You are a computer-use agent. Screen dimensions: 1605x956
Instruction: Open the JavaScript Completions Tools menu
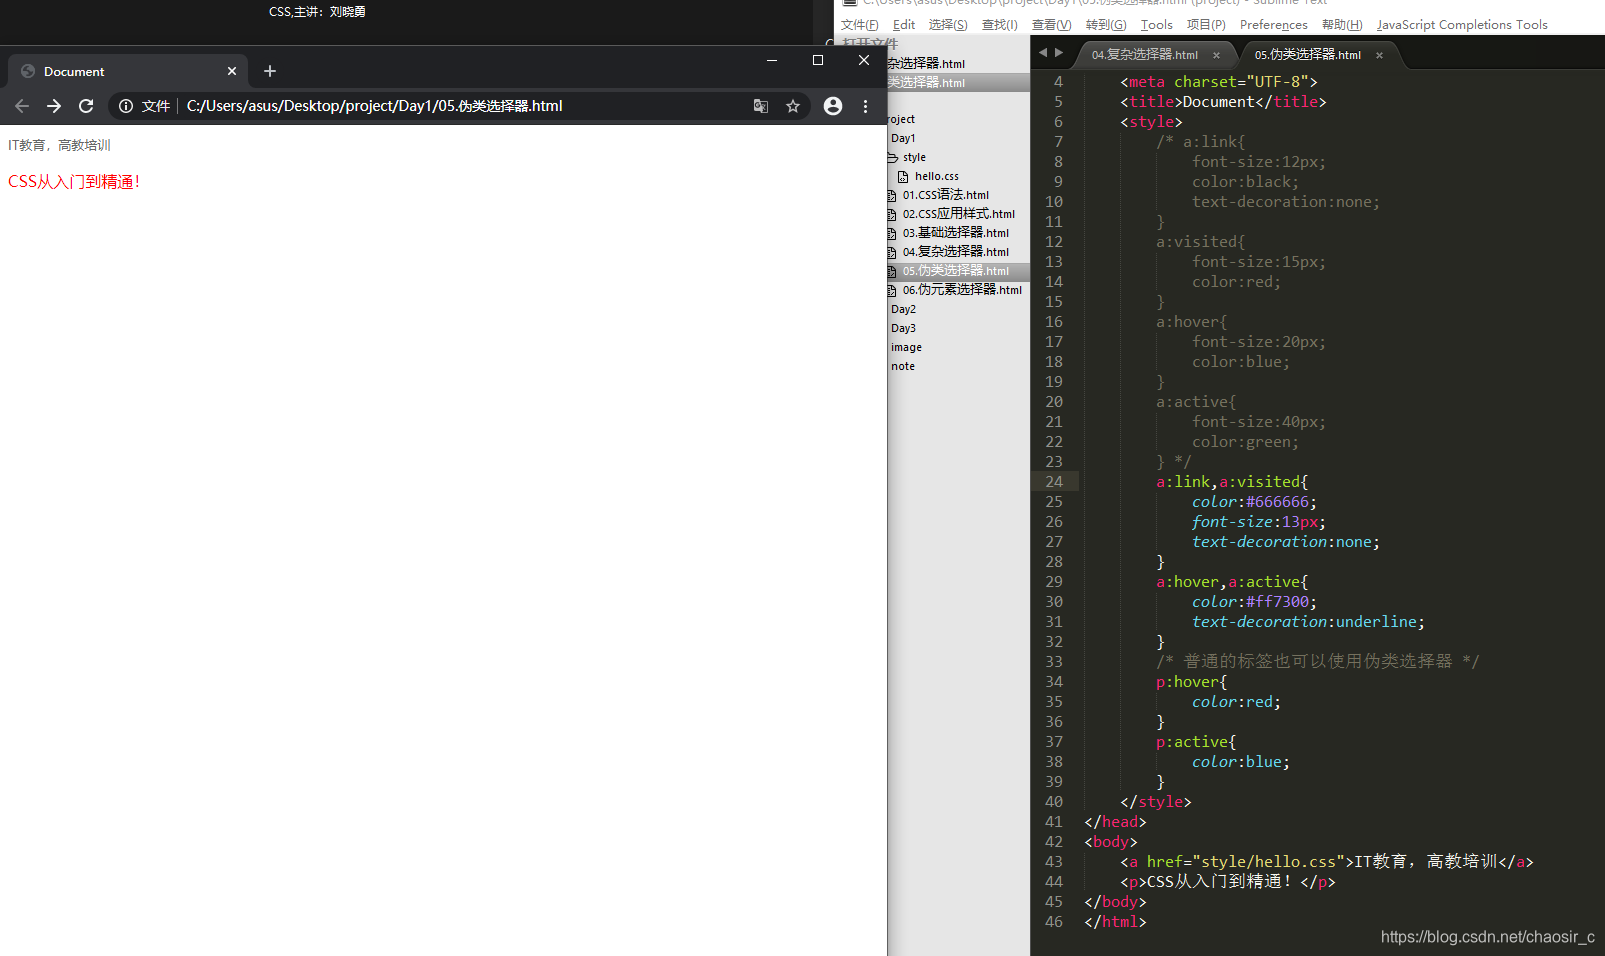(1462, 25)
